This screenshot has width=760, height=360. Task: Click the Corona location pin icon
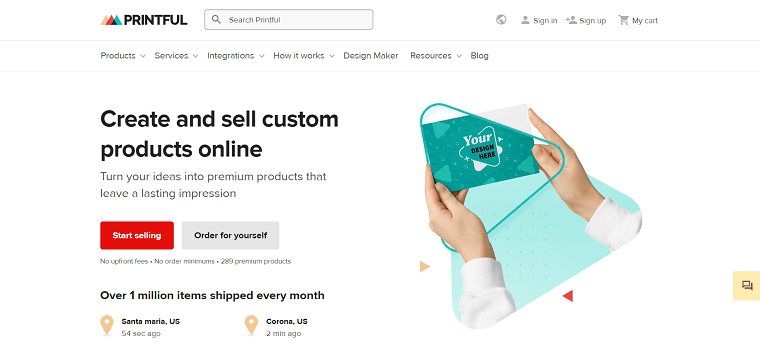click(x=251, y=325)
